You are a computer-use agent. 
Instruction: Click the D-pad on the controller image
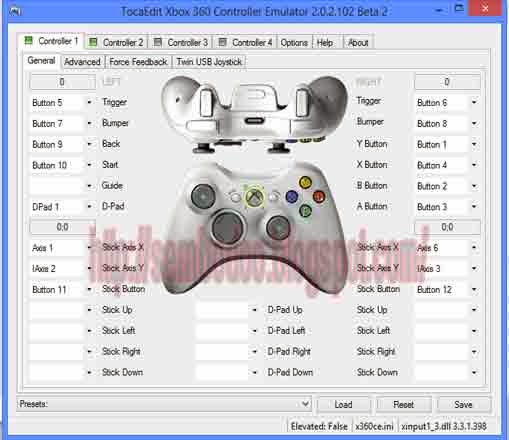point(228,227)
